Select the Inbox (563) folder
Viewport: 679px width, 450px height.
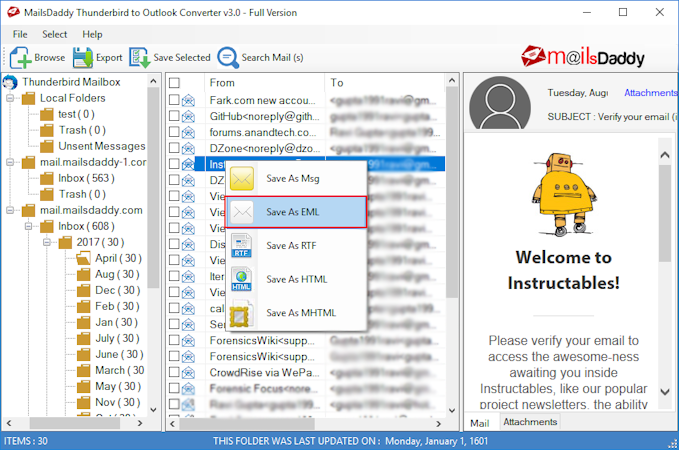coord(86,178)
